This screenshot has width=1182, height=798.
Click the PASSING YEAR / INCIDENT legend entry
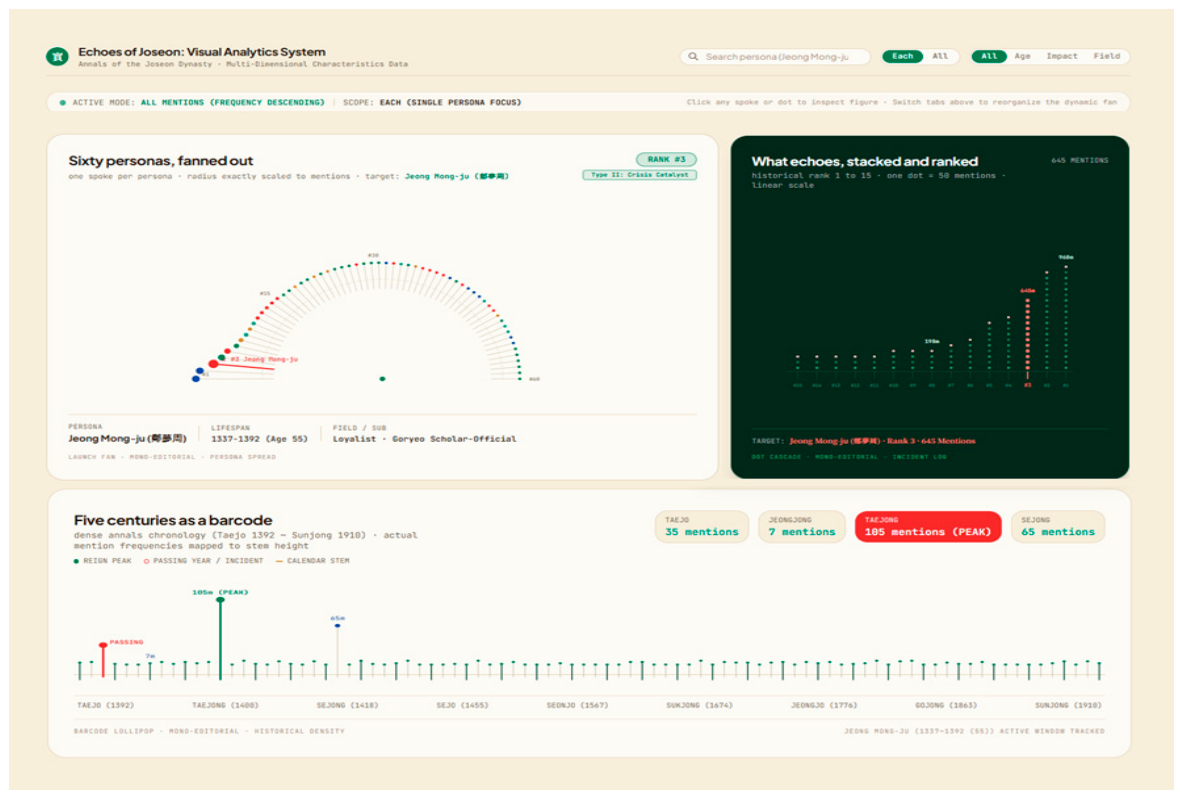(204, 561)
